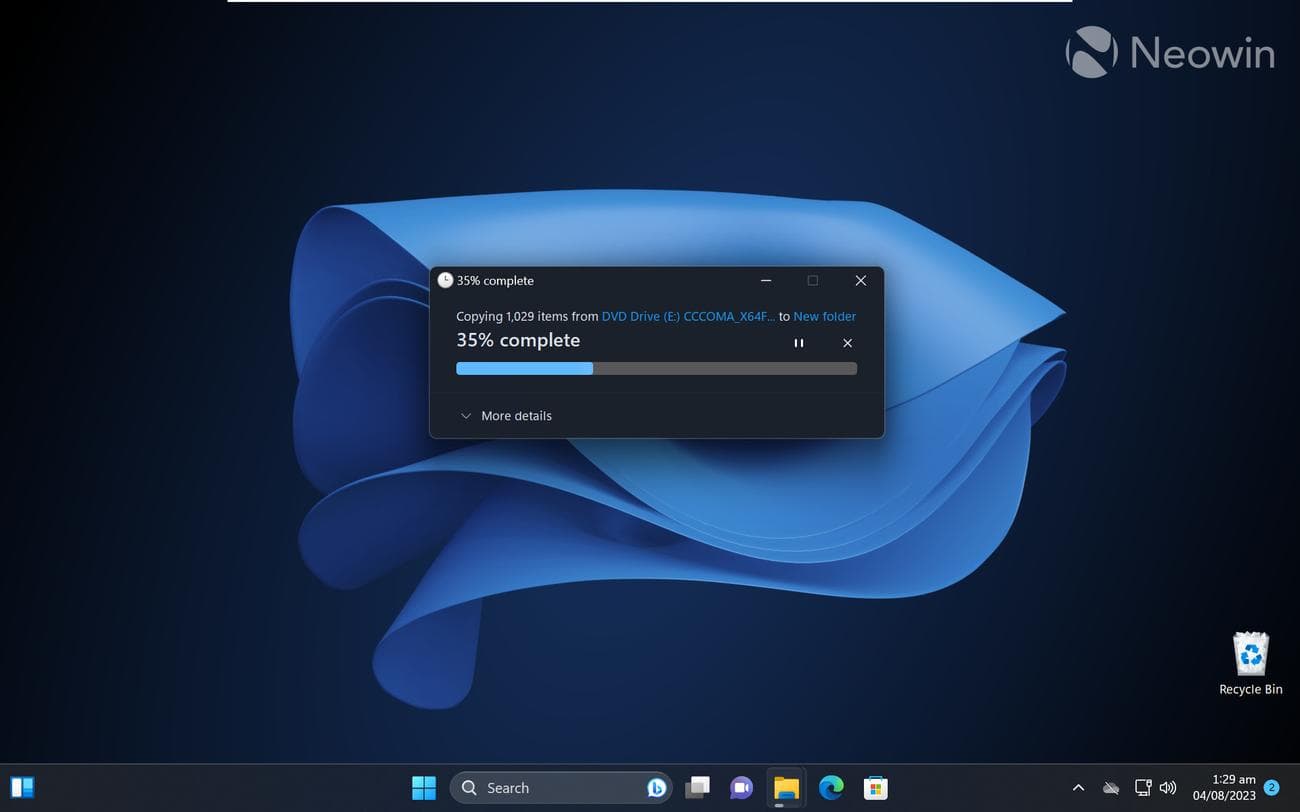The image size is (1300, 812).
Task: Click the Bing icon inside the search box
Action: pos(655,787)
